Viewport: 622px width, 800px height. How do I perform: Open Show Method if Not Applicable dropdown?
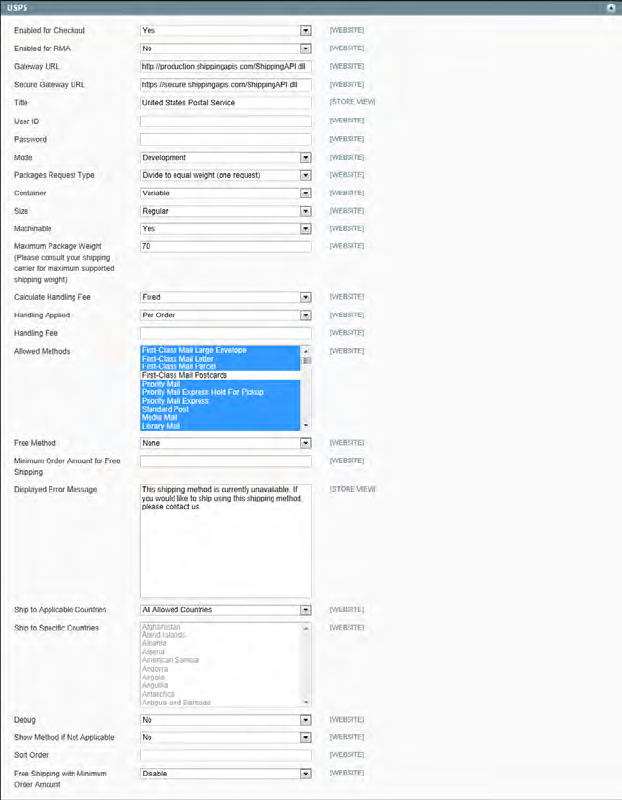click(226, 738)
